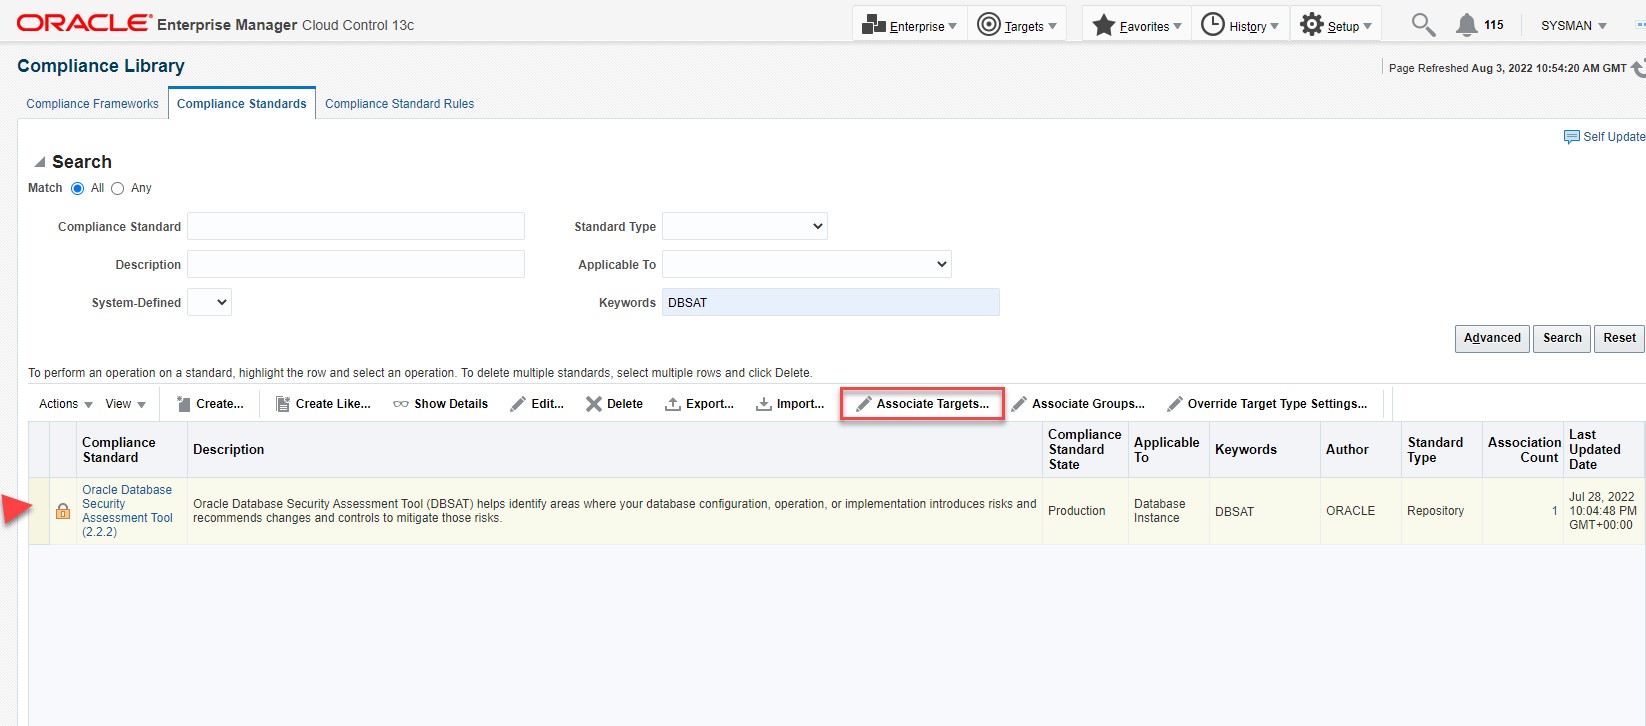Screen dimensions: 1646x726
Task: Select the Match Any radio button
Action: pos(117,189)
